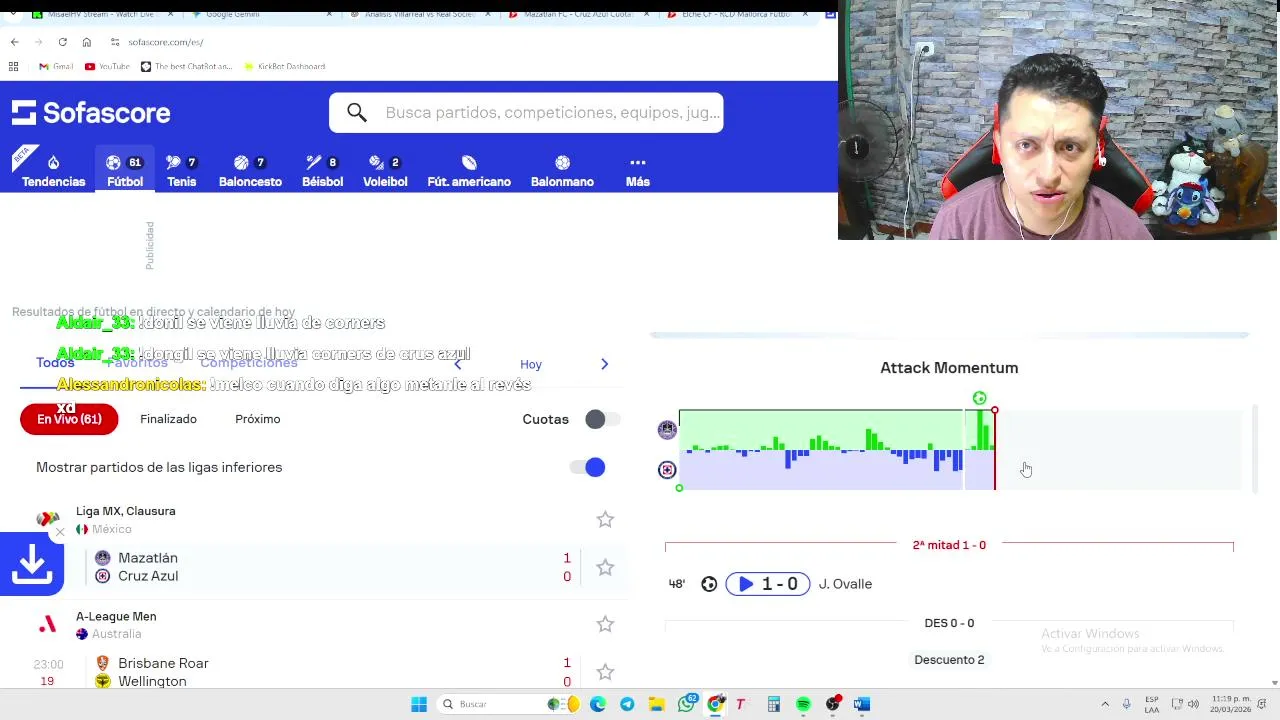Open the Liga MX, Clausura league link

pyautogui.click(x=125, y=511)
